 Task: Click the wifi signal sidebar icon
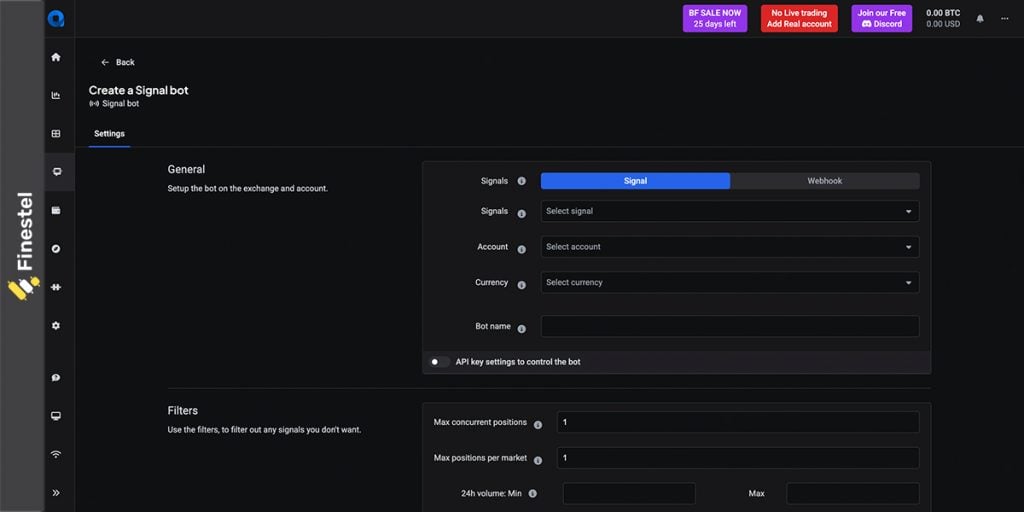pos(56,455)
